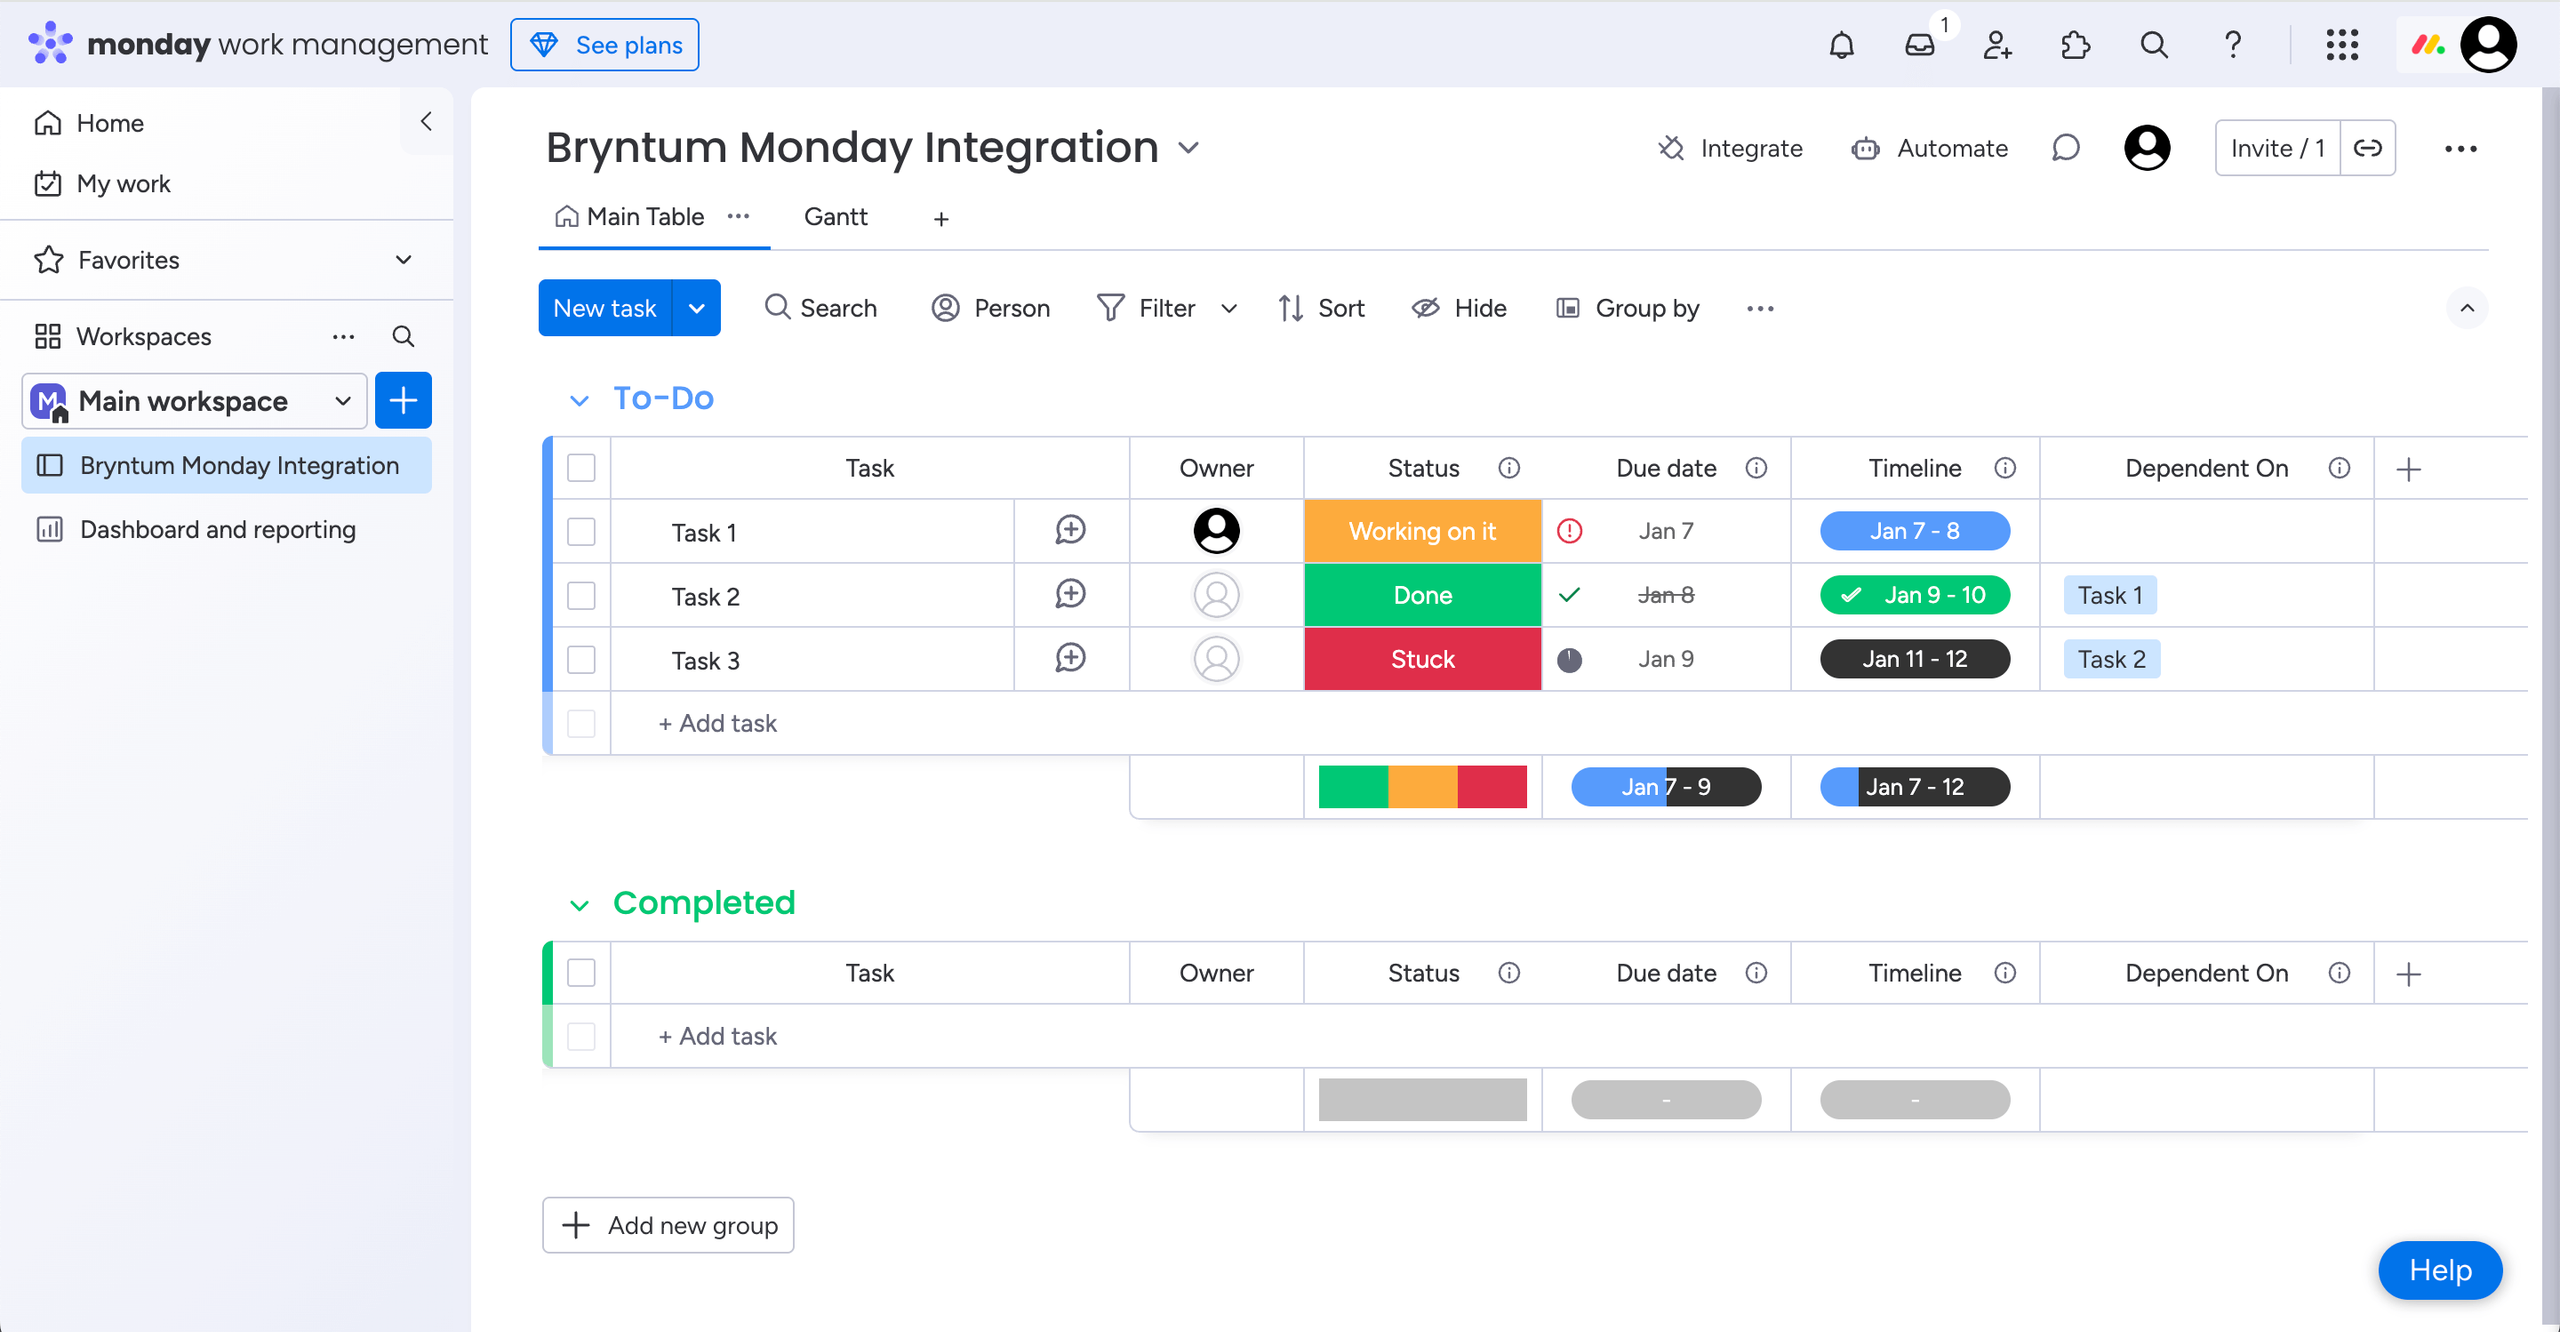Open Task 3 Stuck status cell
This screenshot has height=1332, width=2560.
click(x=1422, y=659)
